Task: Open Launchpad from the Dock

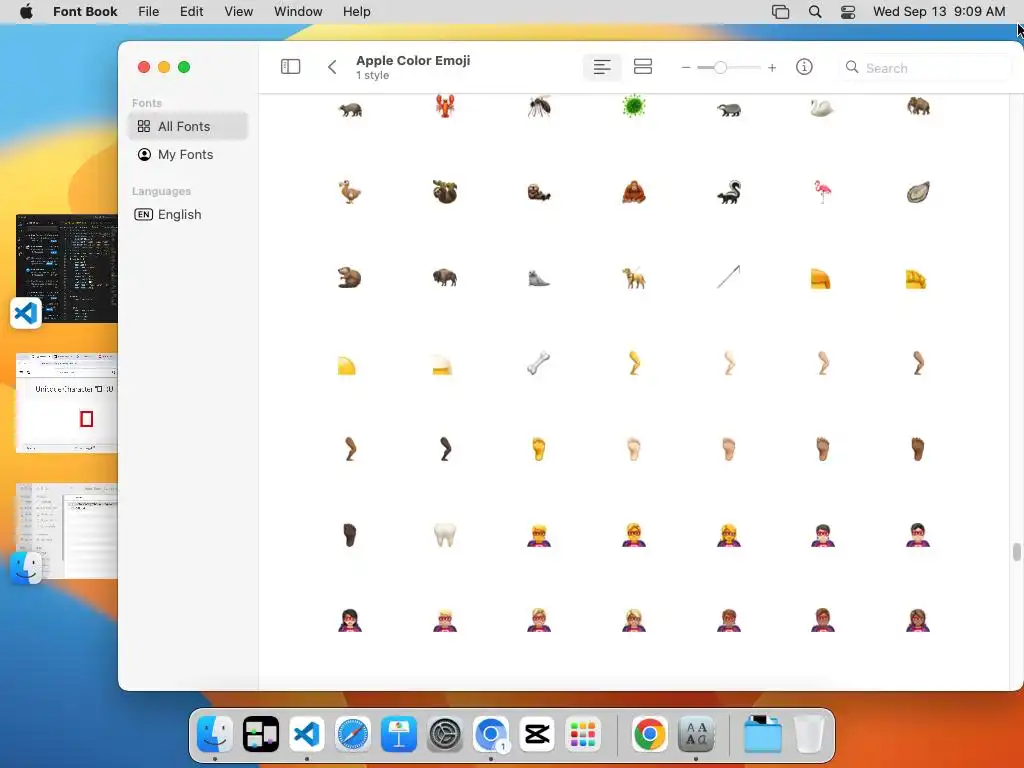Action: (583, 734)
